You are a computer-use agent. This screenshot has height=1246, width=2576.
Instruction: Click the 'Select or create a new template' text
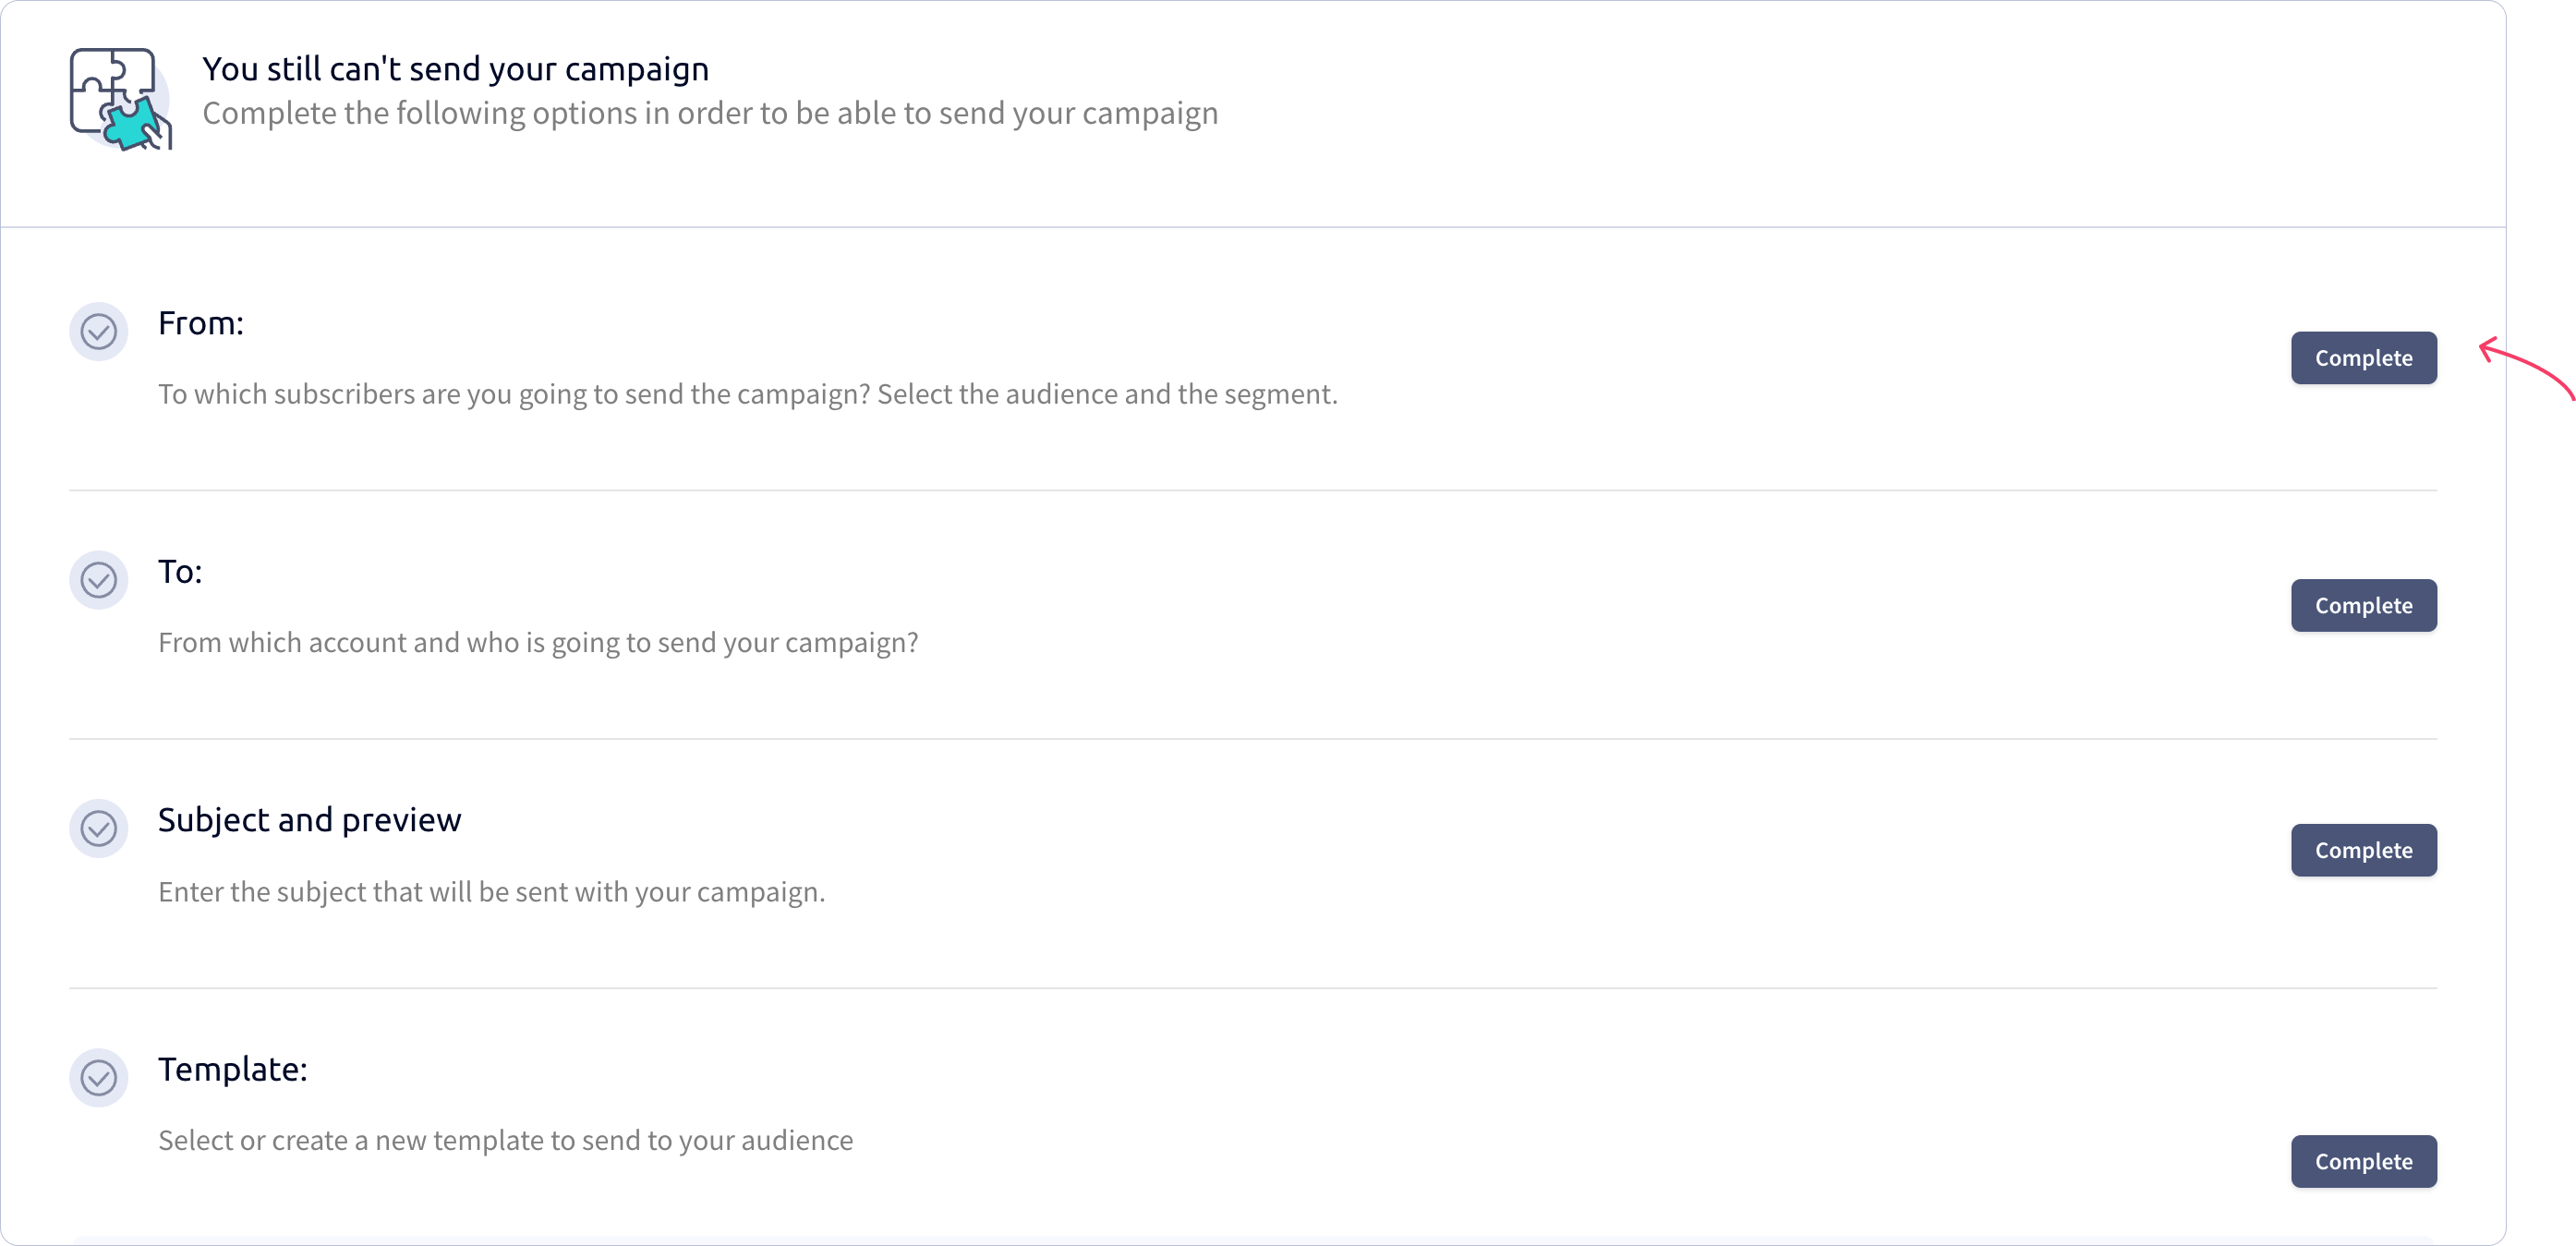point(505,1140)
